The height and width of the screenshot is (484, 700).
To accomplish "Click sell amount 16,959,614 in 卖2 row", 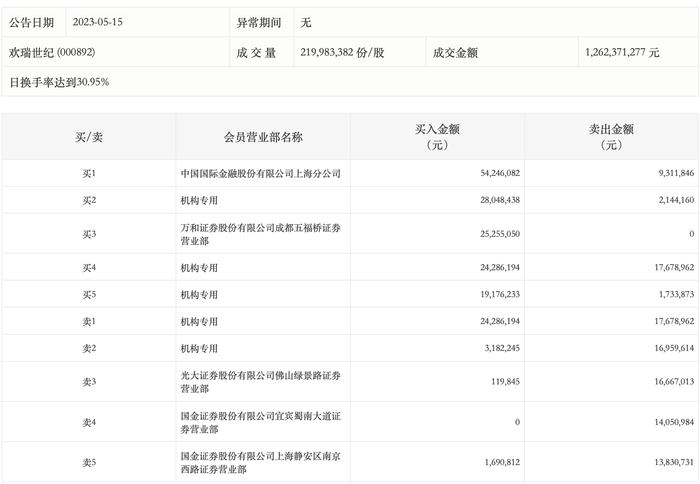I will (x=674, y=348).
